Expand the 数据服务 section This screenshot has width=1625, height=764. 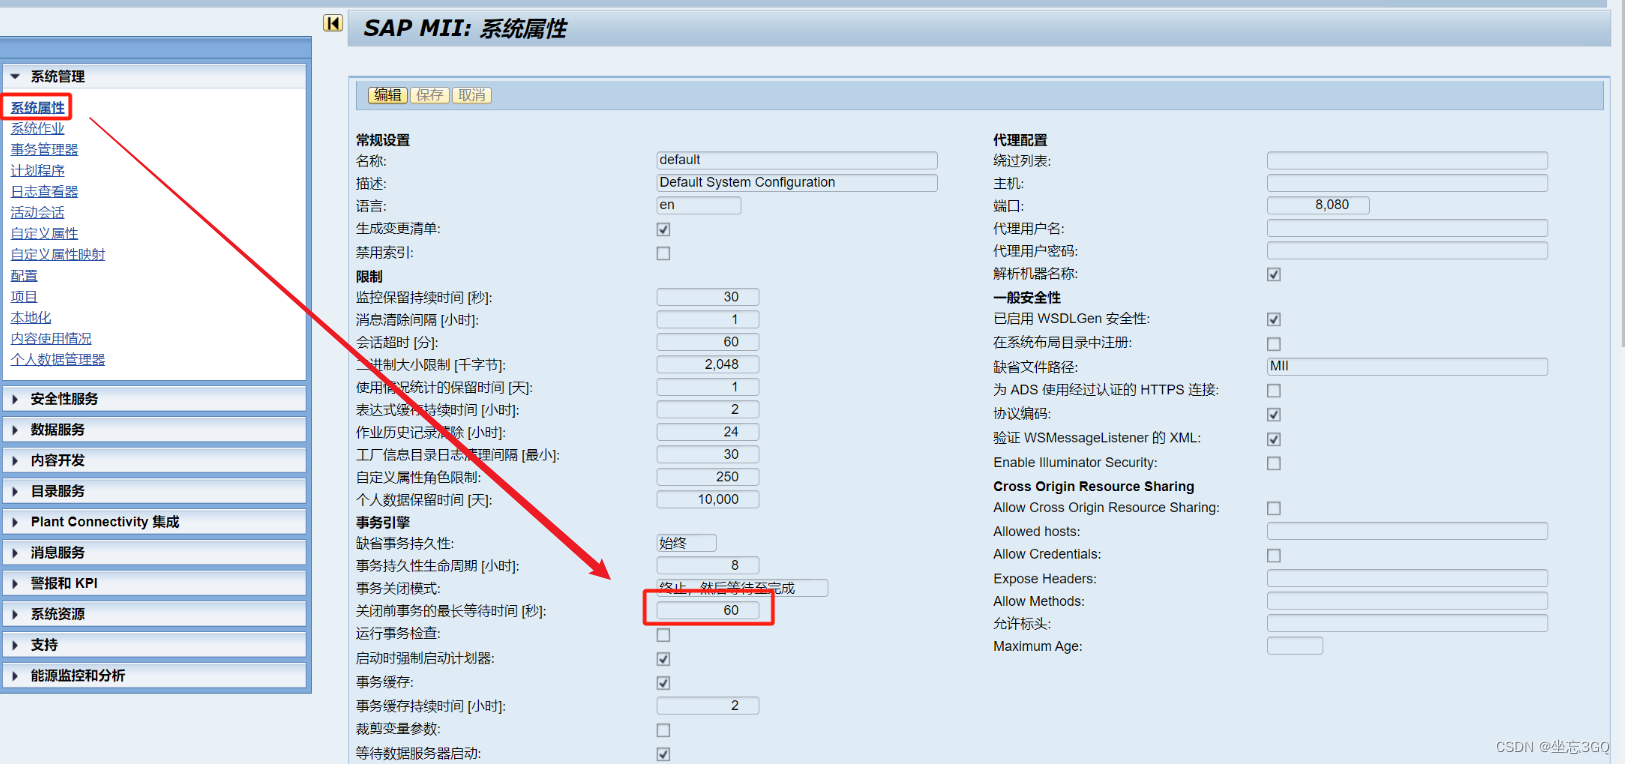click(x=155, y=430)
